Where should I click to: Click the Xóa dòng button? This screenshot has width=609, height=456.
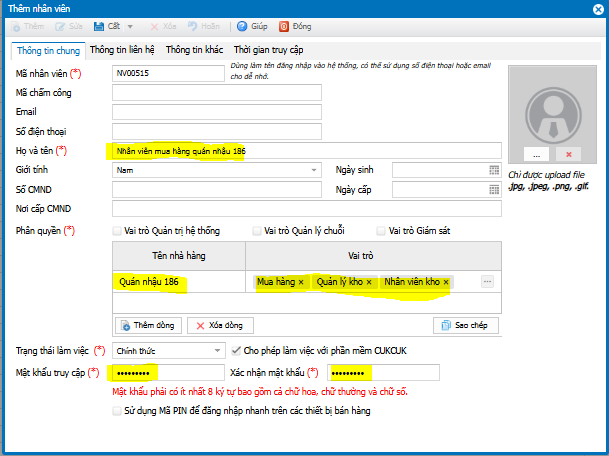[220, 325]
